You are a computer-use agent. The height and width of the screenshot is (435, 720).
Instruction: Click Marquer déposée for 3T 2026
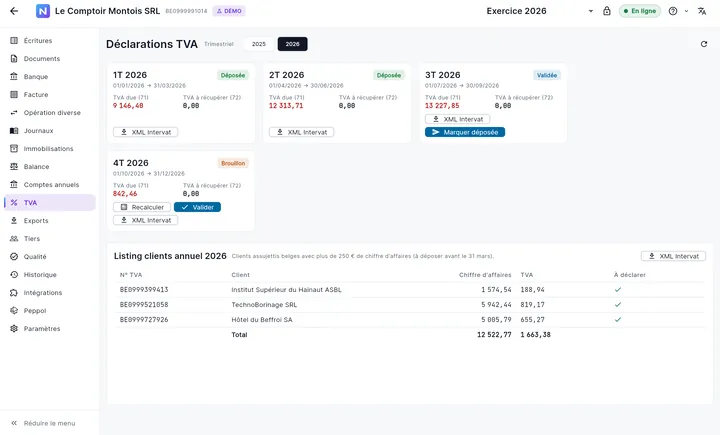465,132
